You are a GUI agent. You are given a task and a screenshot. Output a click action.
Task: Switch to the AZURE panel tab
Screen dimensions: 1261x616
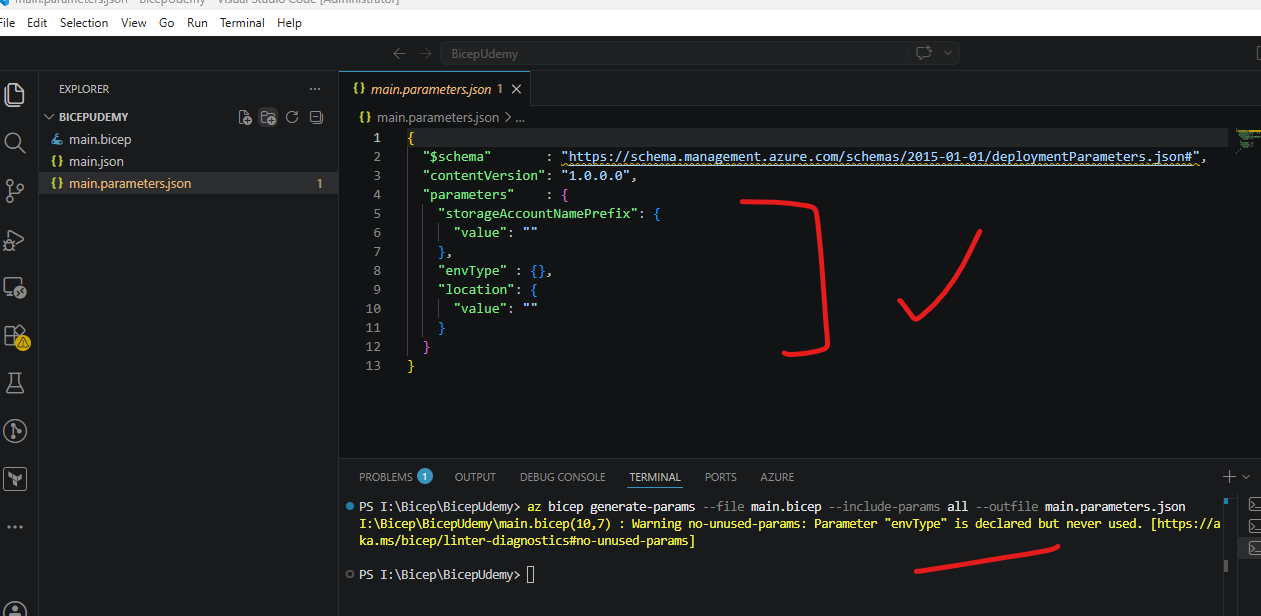(x=777, y=477)
